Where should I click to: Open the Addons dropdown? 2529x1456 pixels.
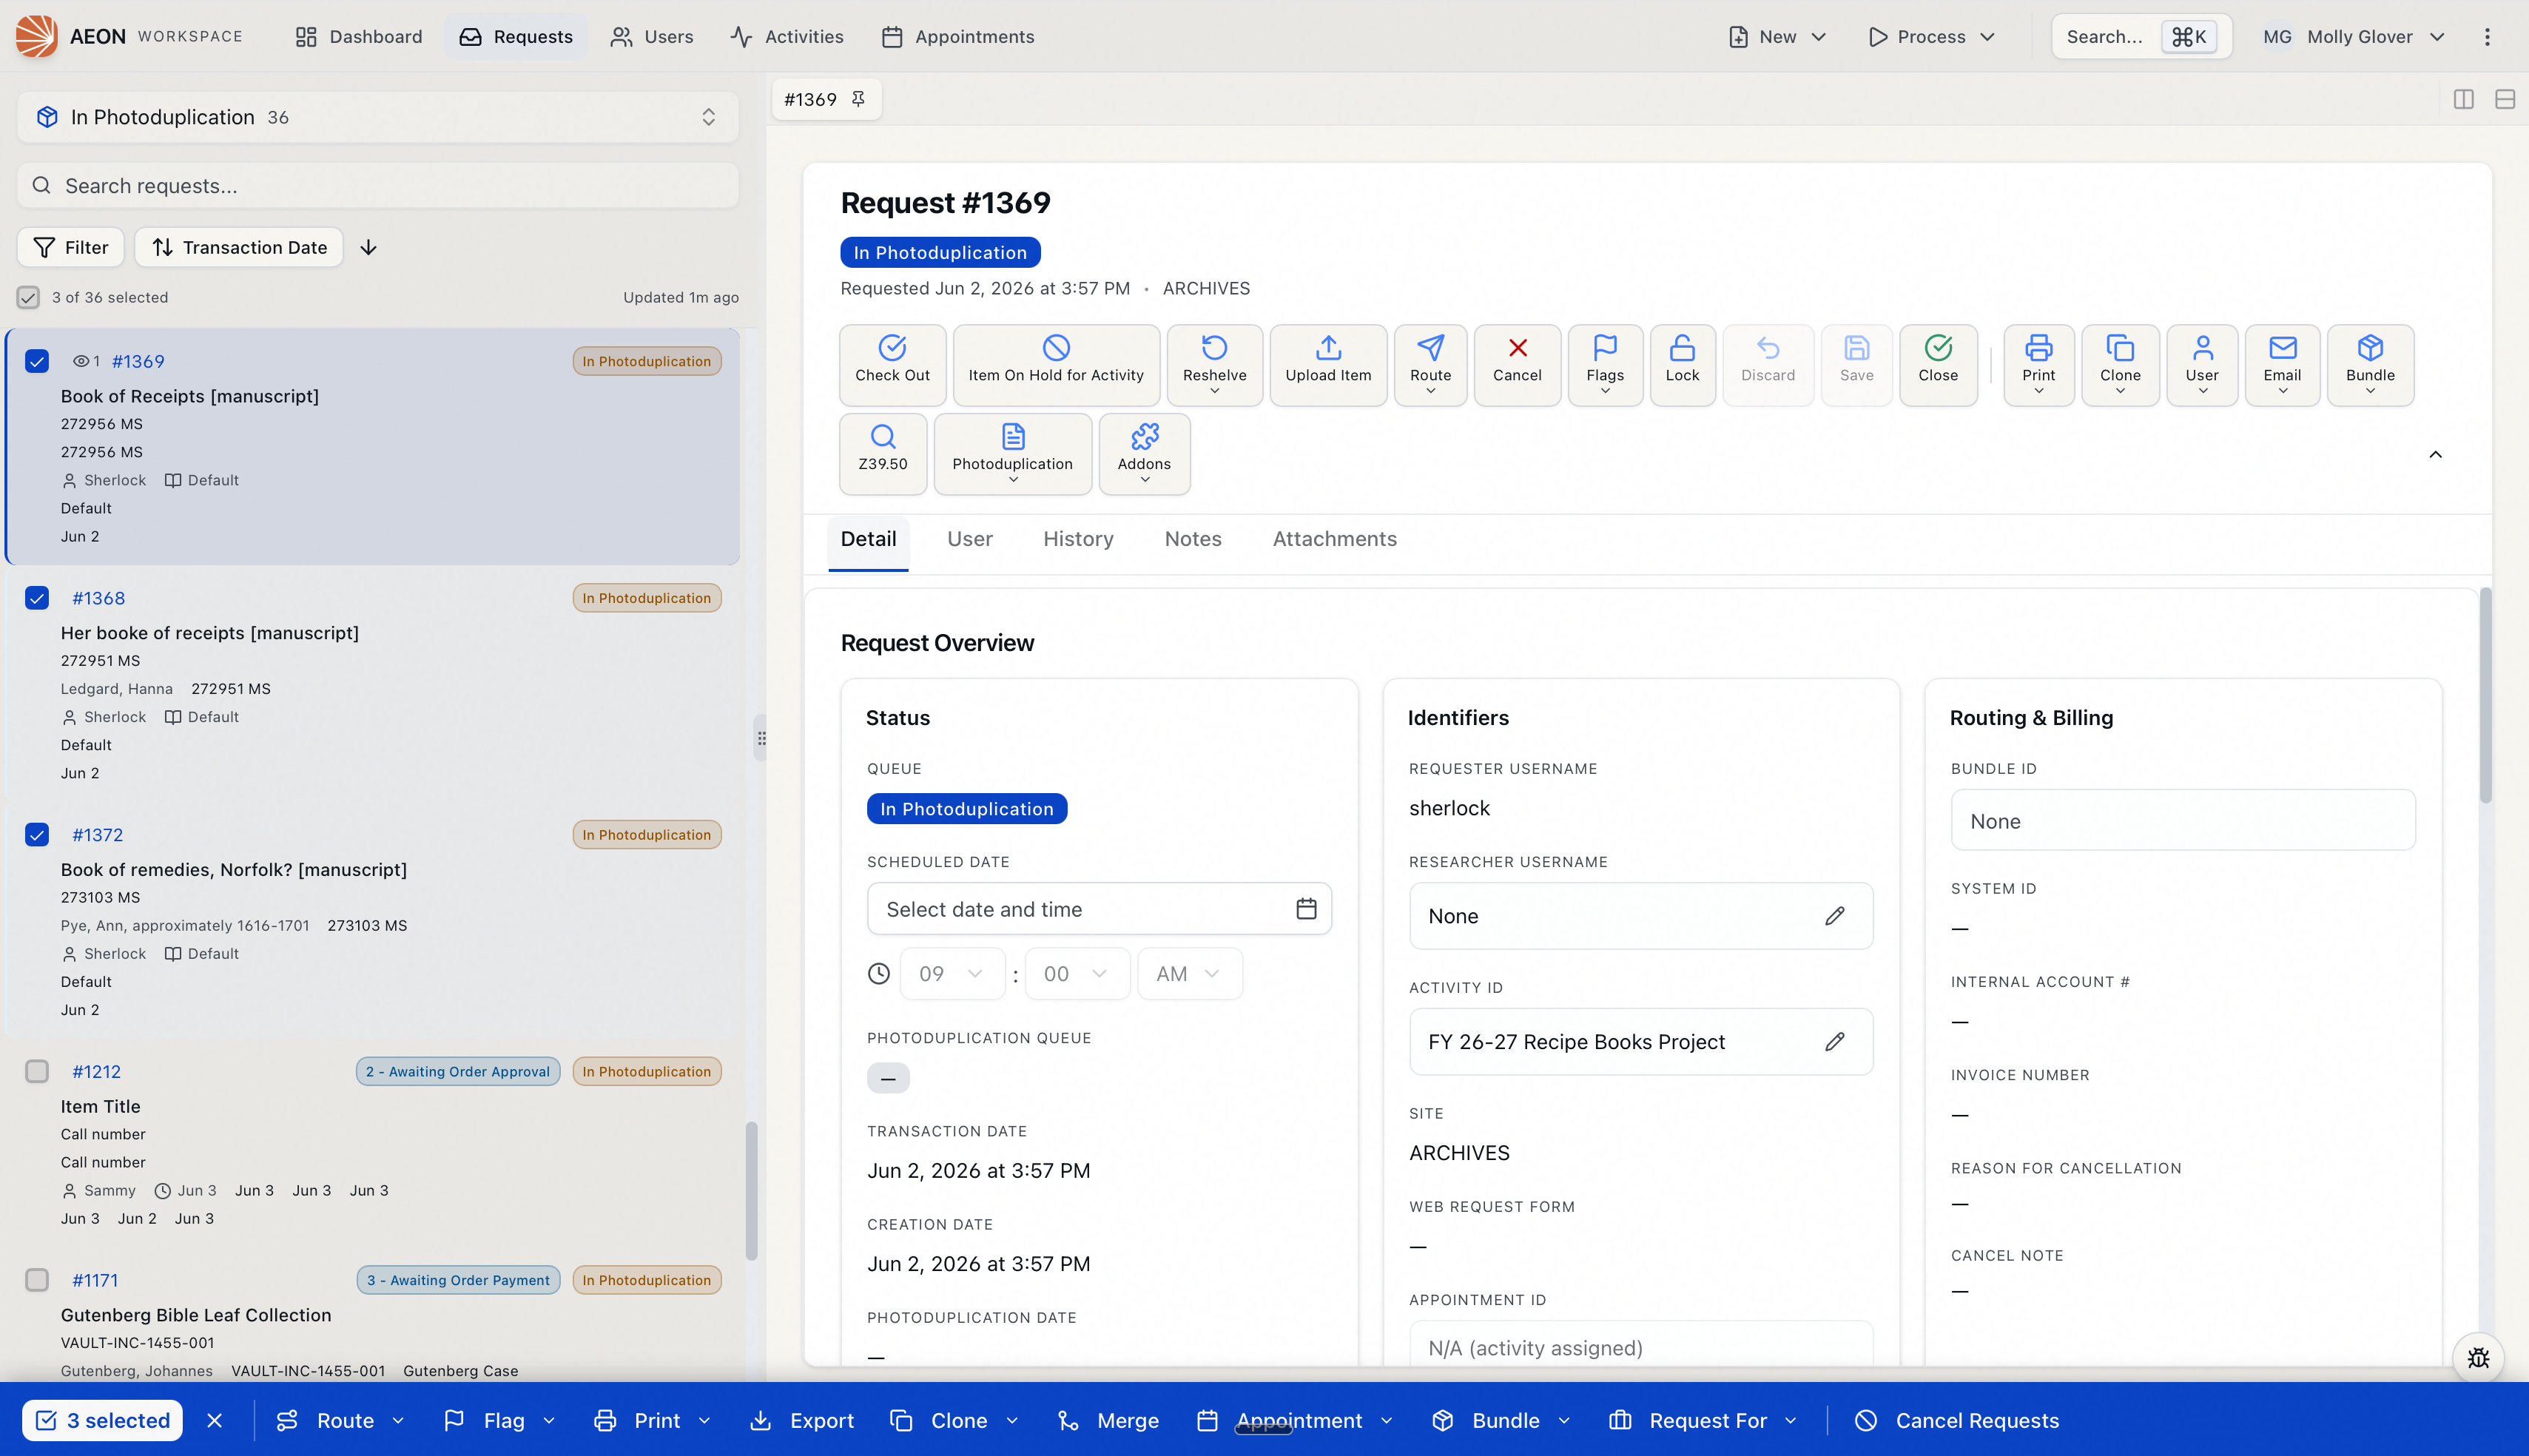tap(1144, 454)
